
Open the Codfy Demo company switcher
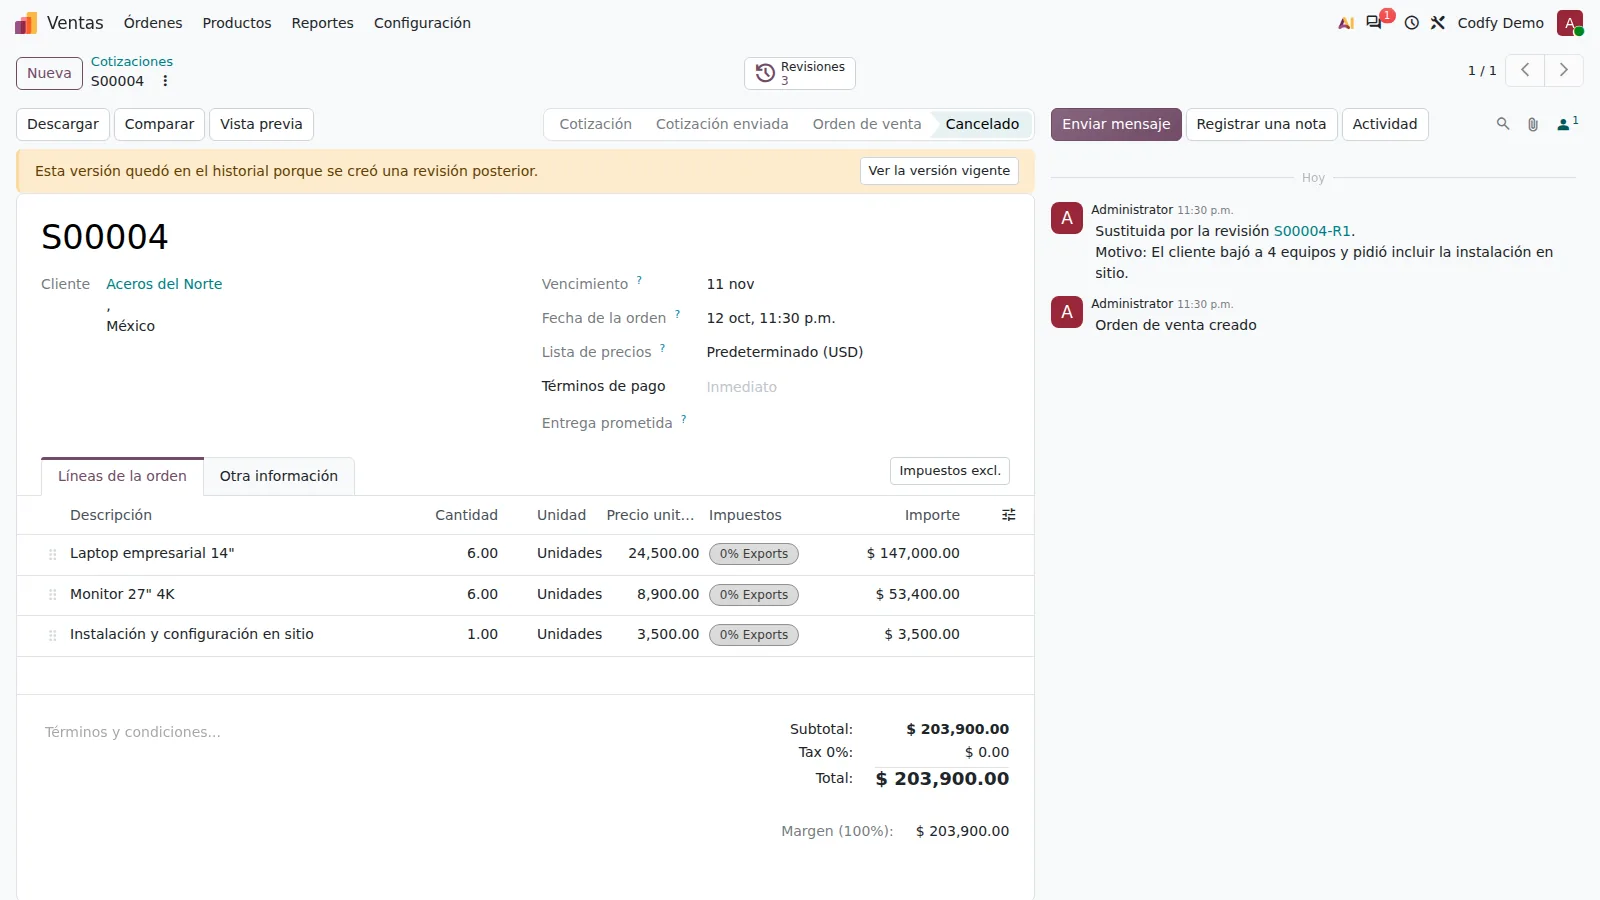pos(1500,23)
